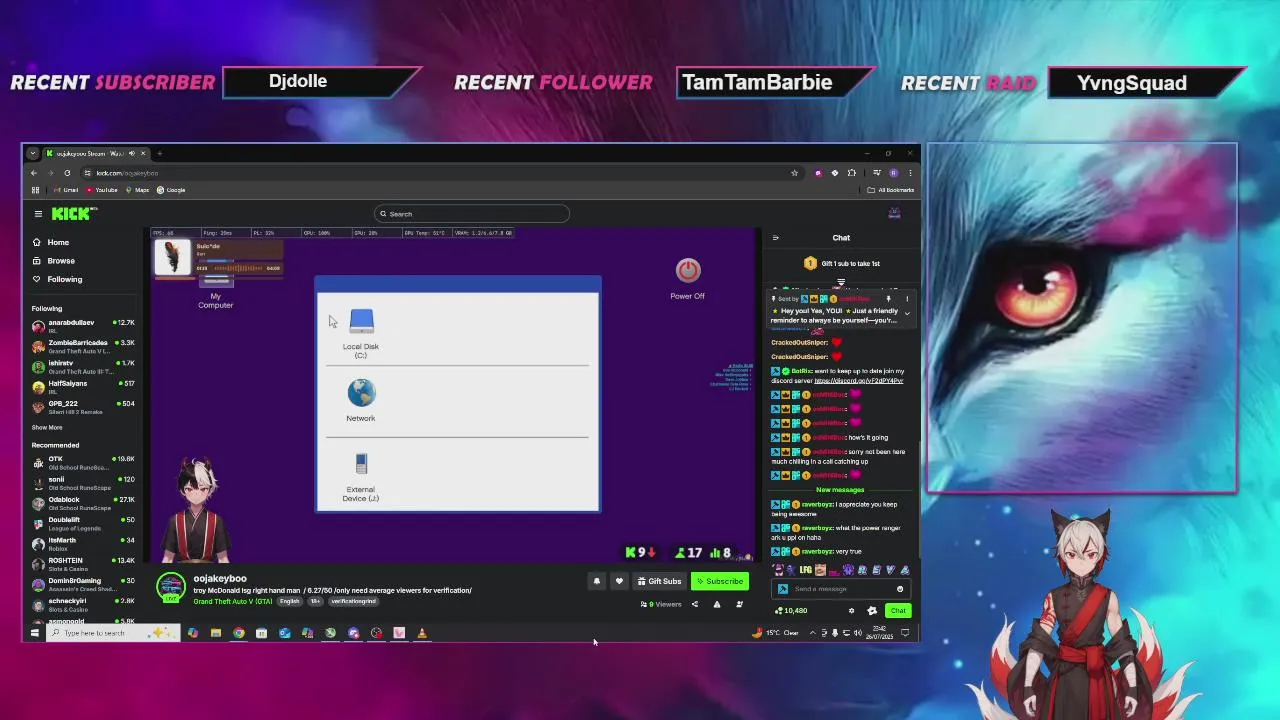
Task: Click the Network globe icon
Action: (361, 393)
